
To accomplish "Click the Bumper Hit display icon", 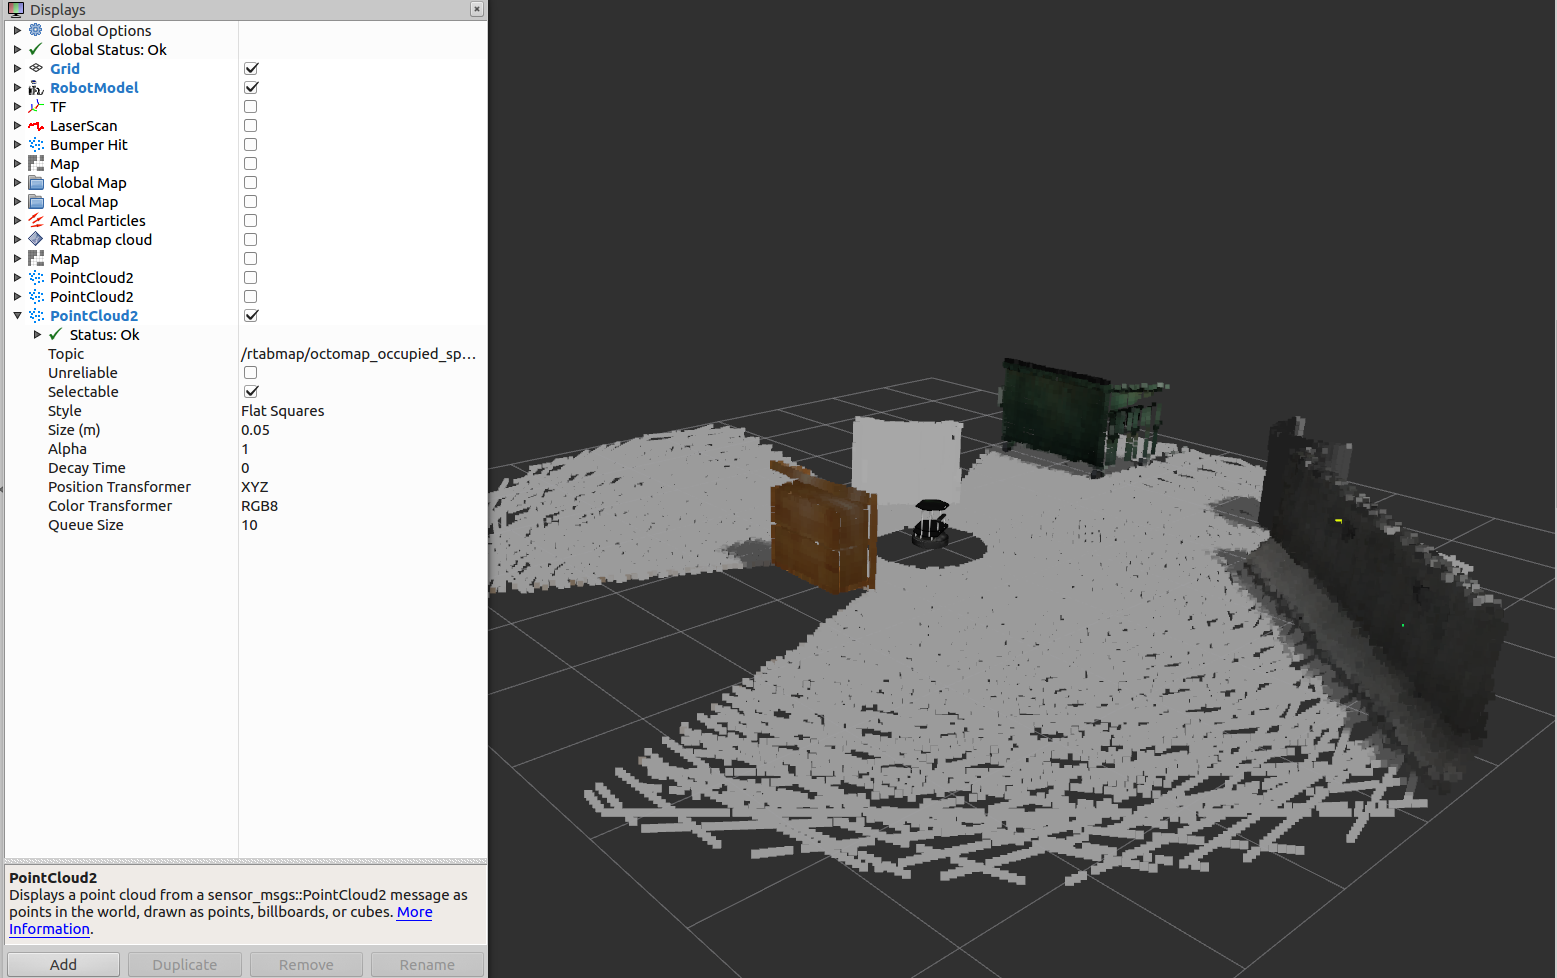I will point(35,144).
